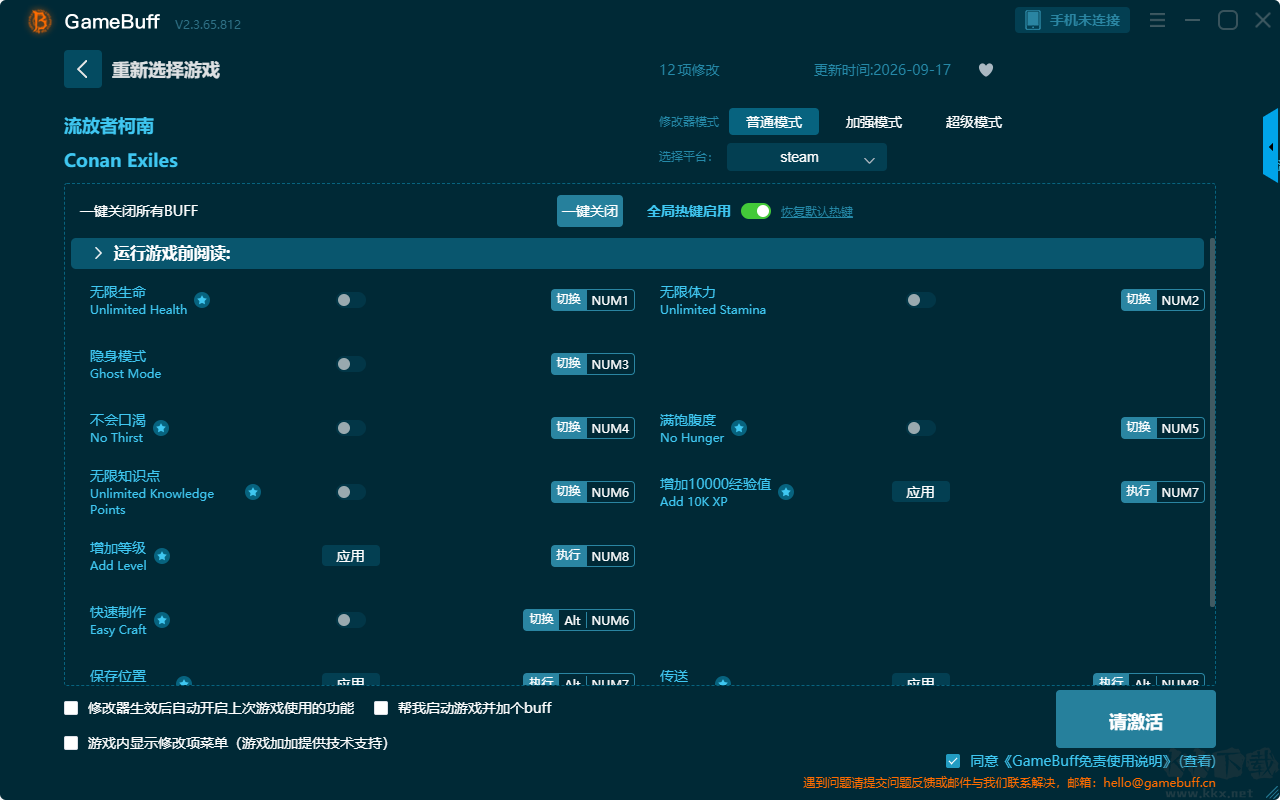The image size is (1280, 800).
Task: Open the hamburger menu icon
Action: pyautogui.click(x=1157, y=20)
